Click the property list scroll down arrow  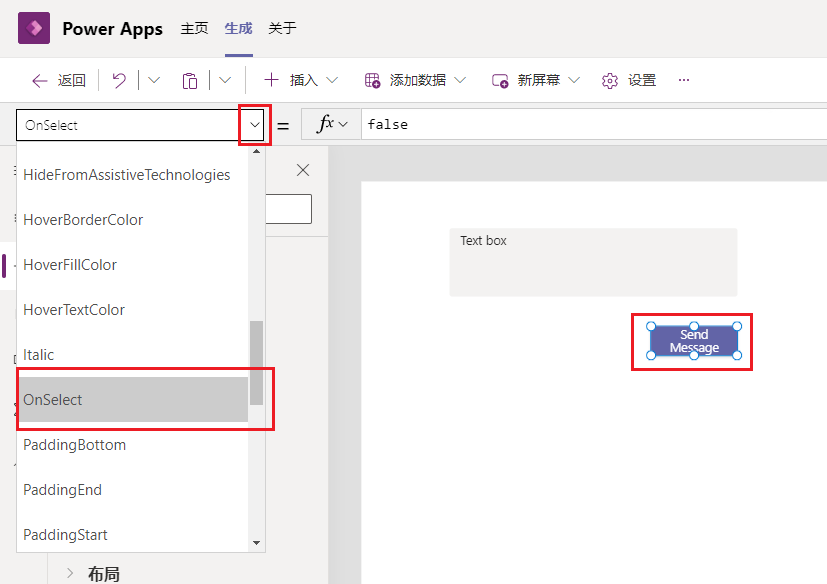tap(256, 543)
